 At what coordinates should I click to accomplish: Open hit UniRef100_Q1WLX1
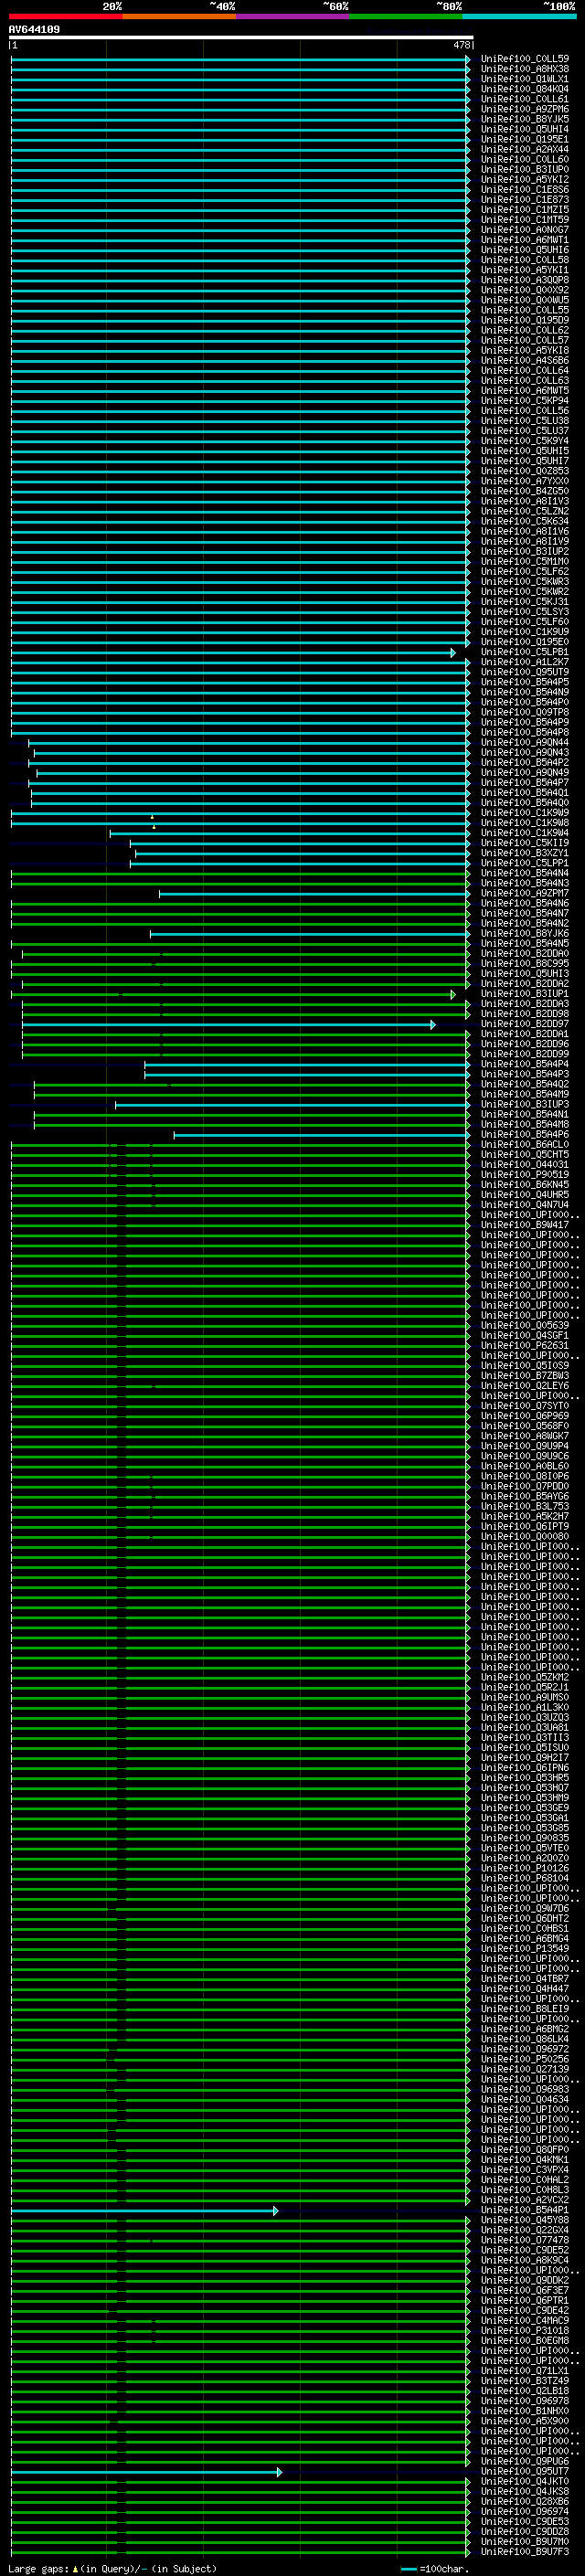click(525, 79)
